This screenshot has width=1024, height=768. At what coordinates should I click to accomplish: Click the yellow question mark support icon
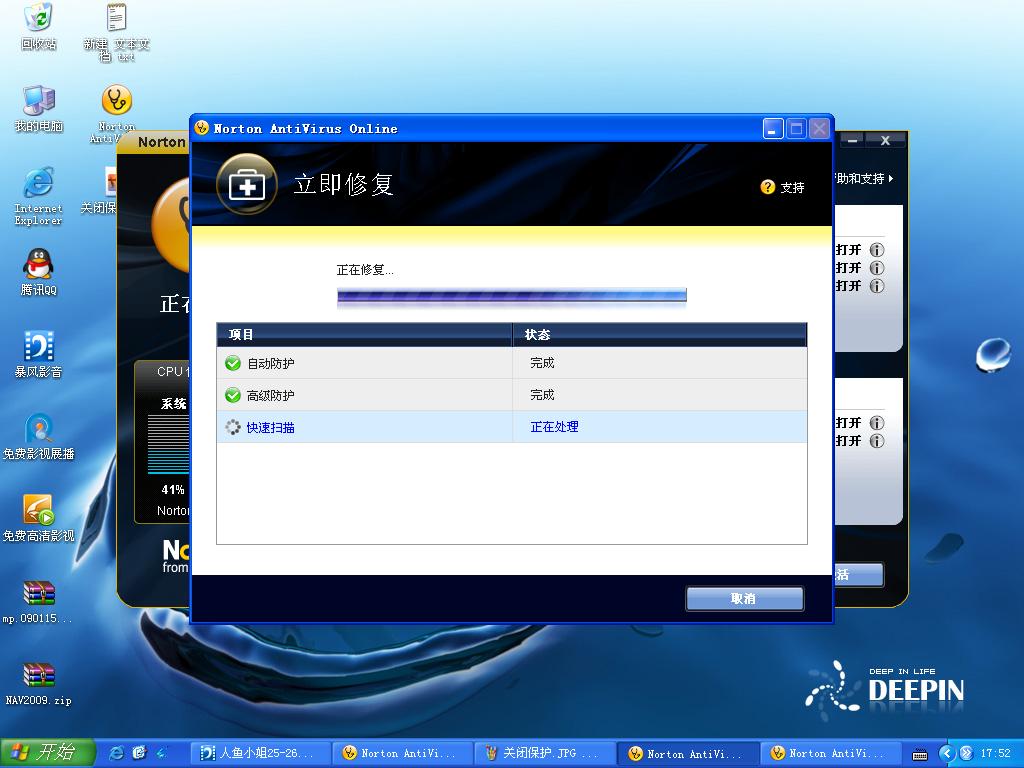pyautogui.click(x=767, y=187)
